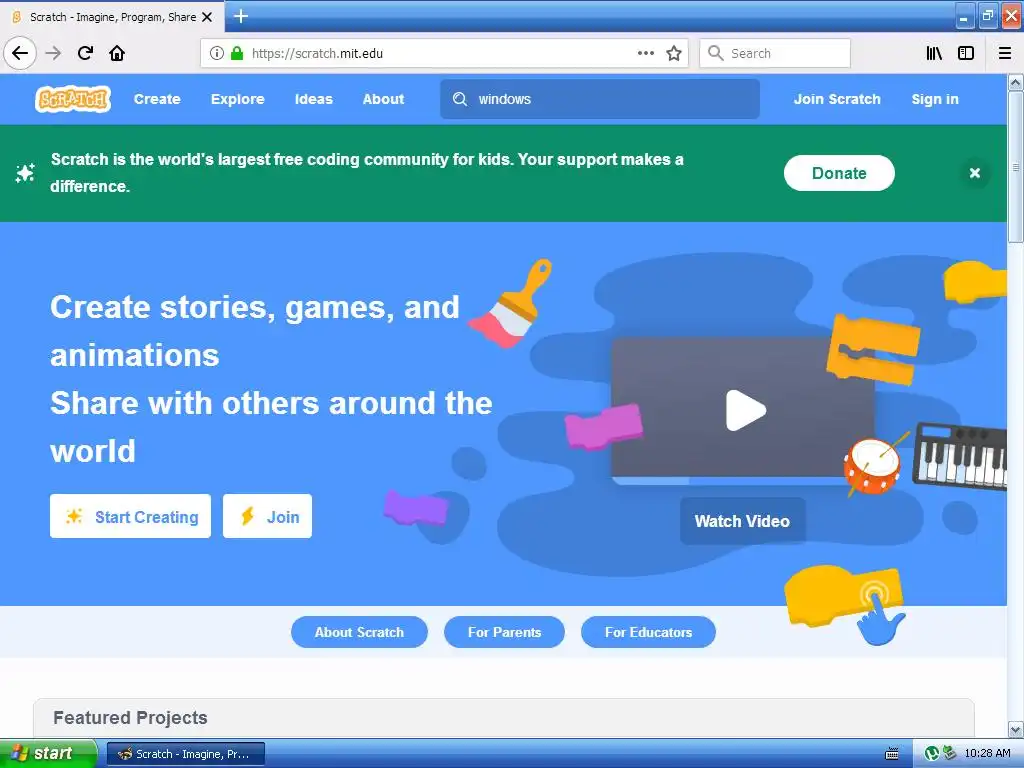Click the Featured Projects heading
This screenshot has height=768, width=1024.
pyautogui.click(x=130, y=718)
